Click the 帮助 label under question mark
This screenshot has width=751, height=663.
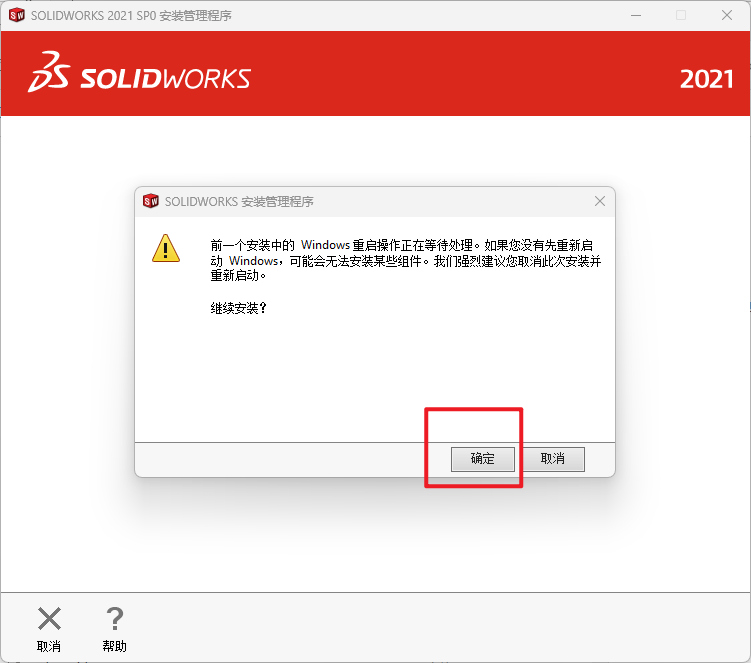pos(114,646)
